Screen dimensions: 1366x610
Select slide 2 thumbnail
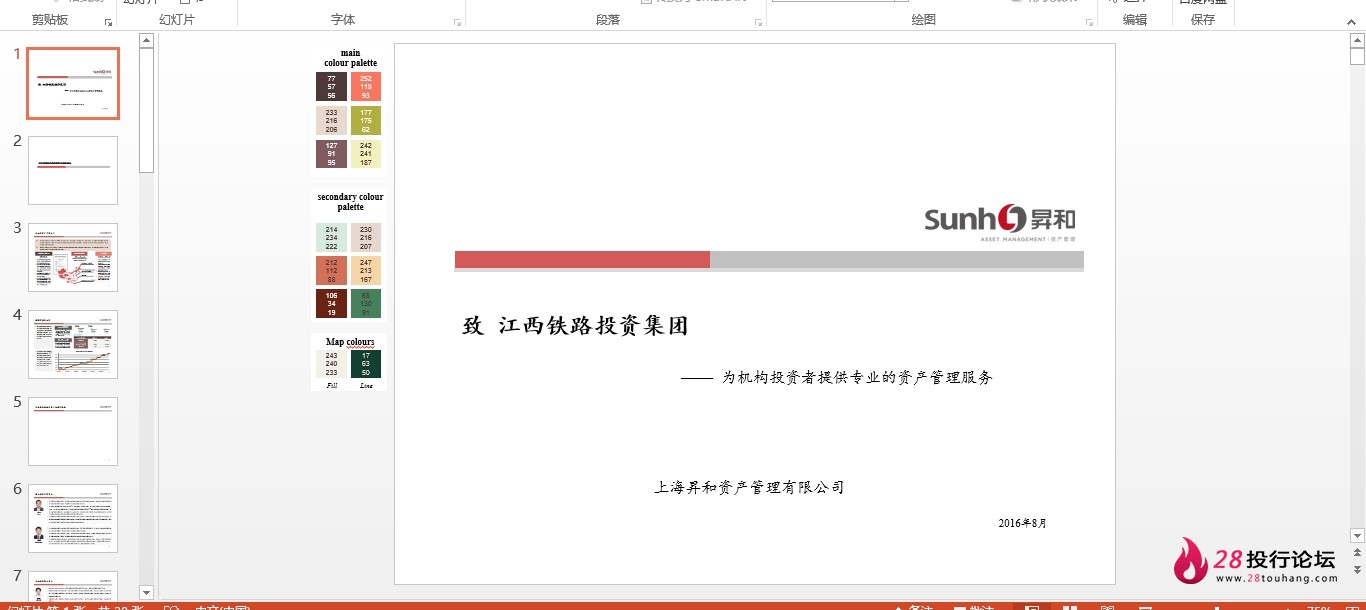(x=73, y=170)
